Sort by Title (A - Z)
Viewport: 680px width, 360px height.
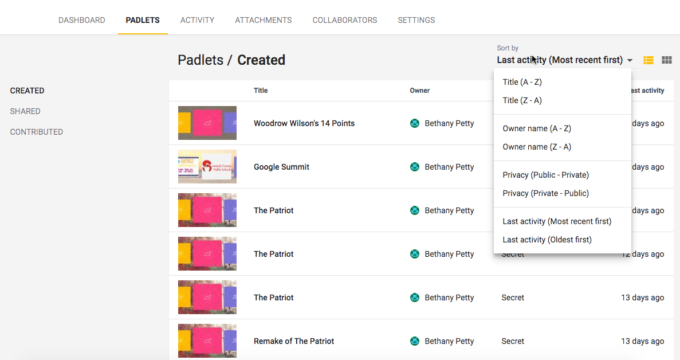point(522,82)
